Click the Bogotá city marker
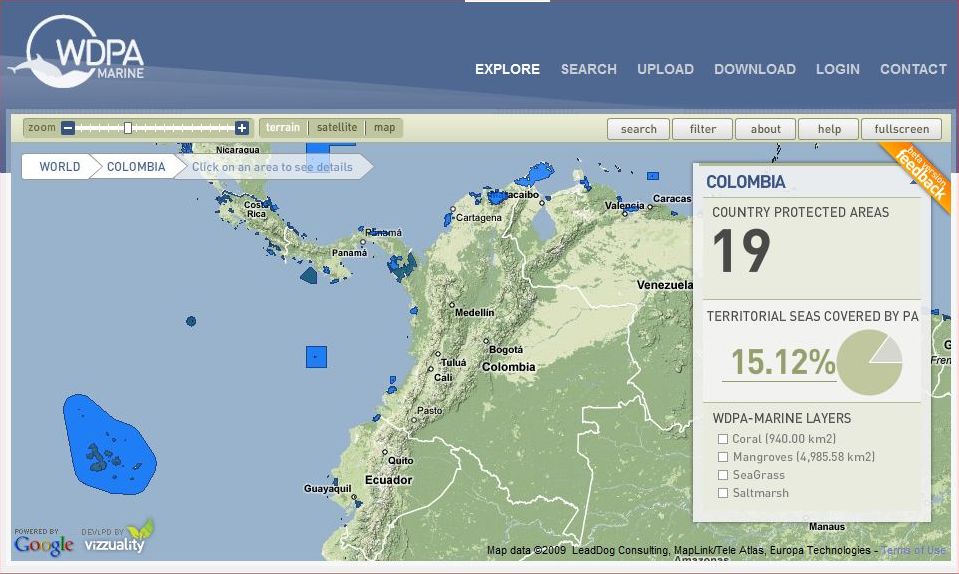This screenshot has width=959, height=574. [x=486, y=341]
